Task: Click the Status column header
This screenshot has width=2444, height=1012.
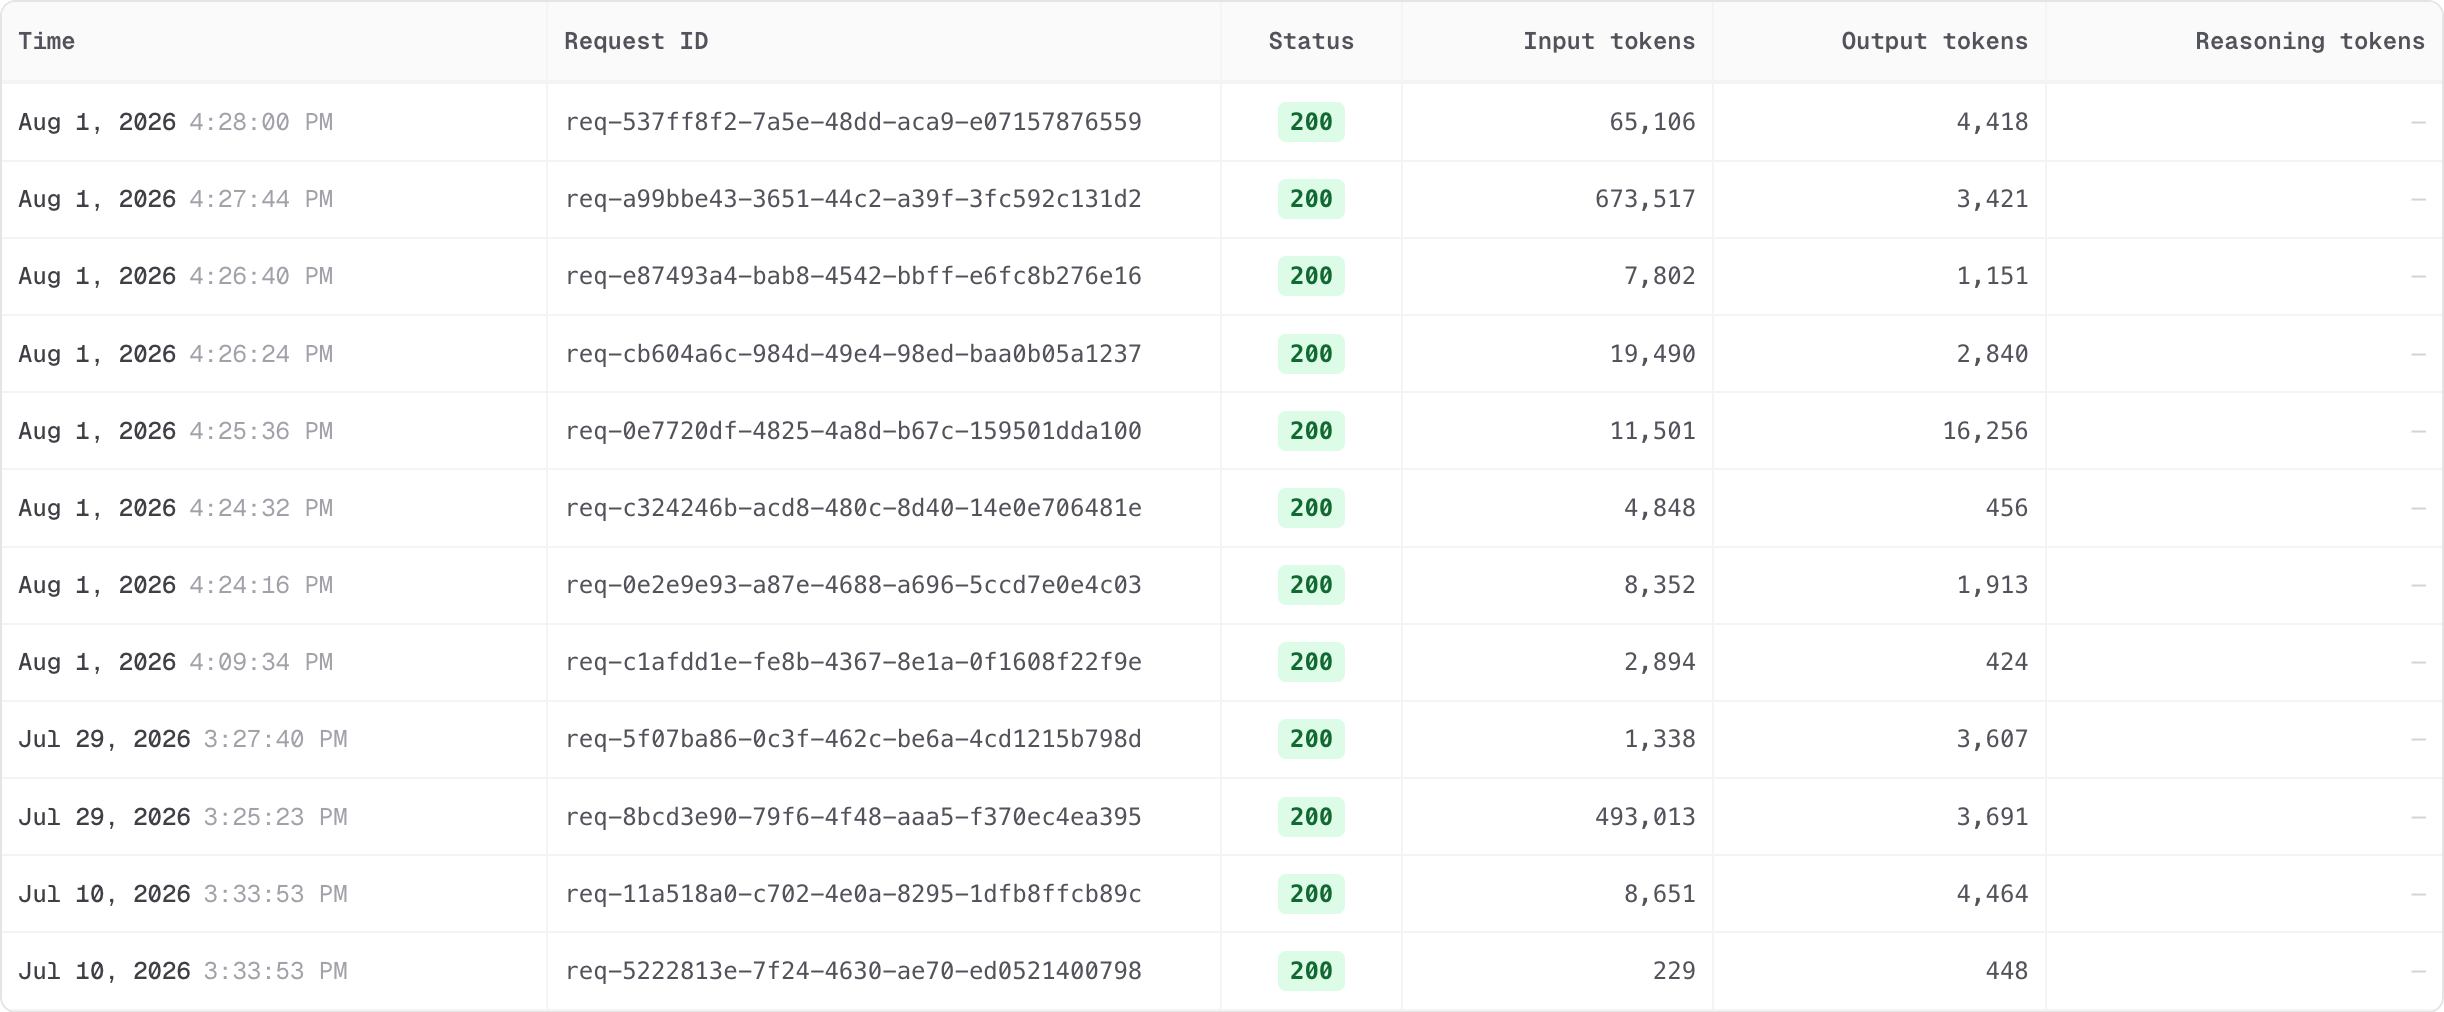Action: point(1311,41)
